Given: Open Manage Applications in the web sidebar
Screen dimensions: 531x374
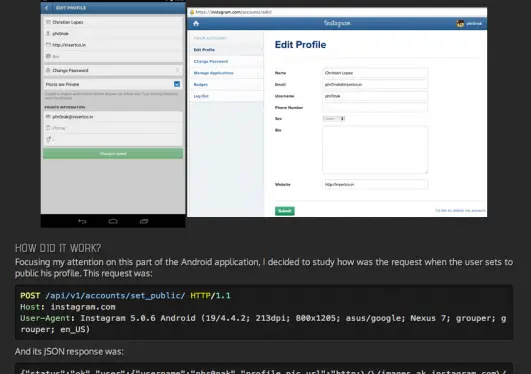Looking at the screenshot, I should [x=226, y=73].
